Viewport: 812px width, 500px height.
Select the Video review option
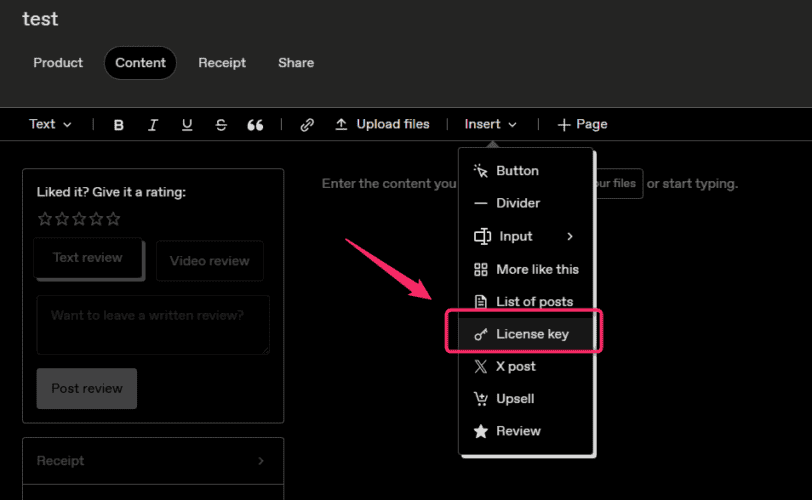pyautogui.click(x=209, y=261)
